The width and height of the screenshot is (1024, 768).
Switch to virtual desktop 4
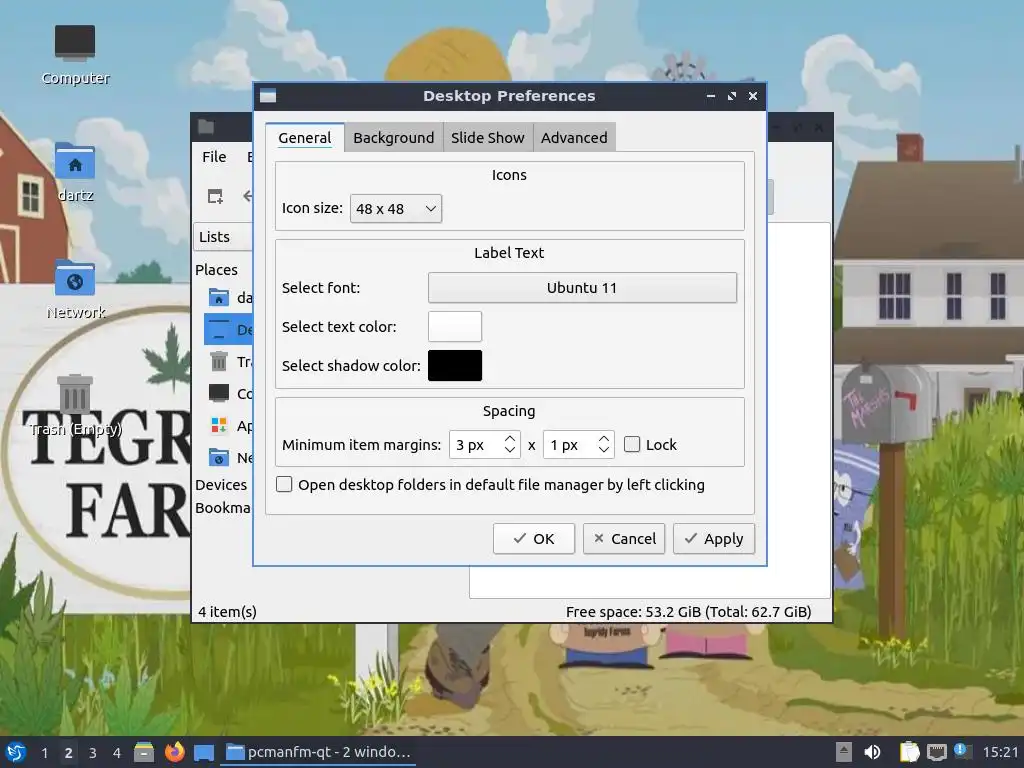pyautogui.click(x=117, y=752)
